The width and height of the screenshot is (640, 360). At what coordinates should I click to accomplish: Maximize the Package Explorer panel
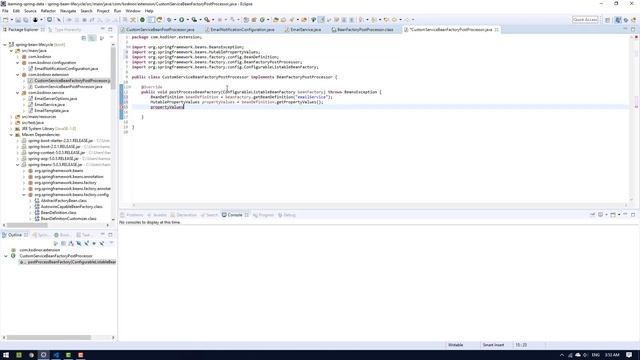pyautogui.click(x=110, y=29)
